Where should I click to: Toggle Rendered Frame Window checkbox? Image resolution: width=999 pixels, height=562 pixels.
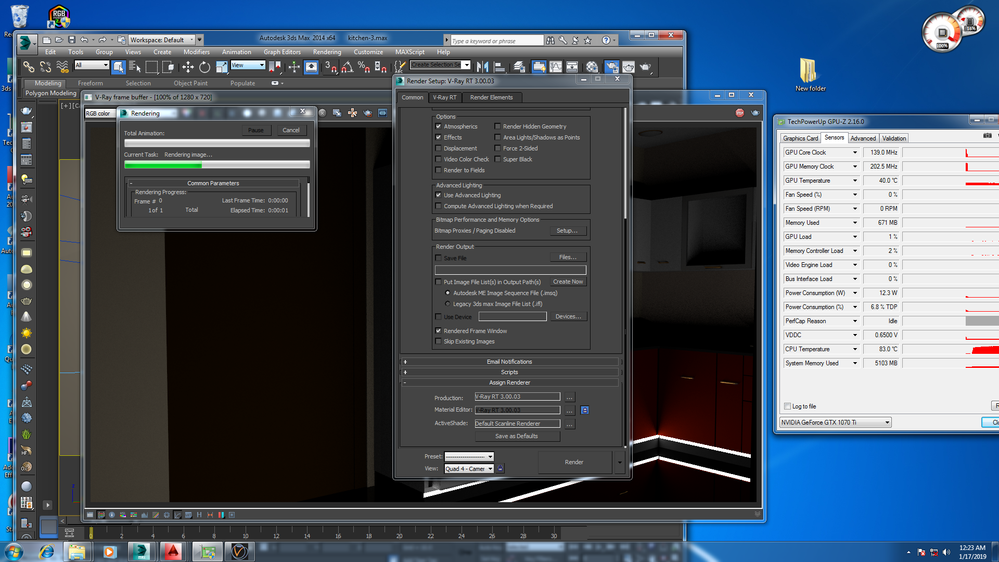pos(438,331)
